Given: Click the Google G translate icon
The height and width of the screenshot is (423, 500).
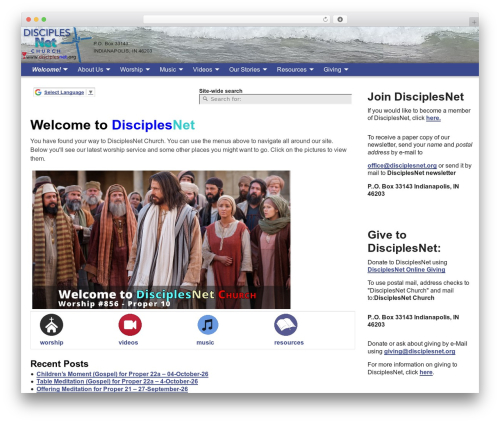Looking at the screenshot, I should pos(38,92).
